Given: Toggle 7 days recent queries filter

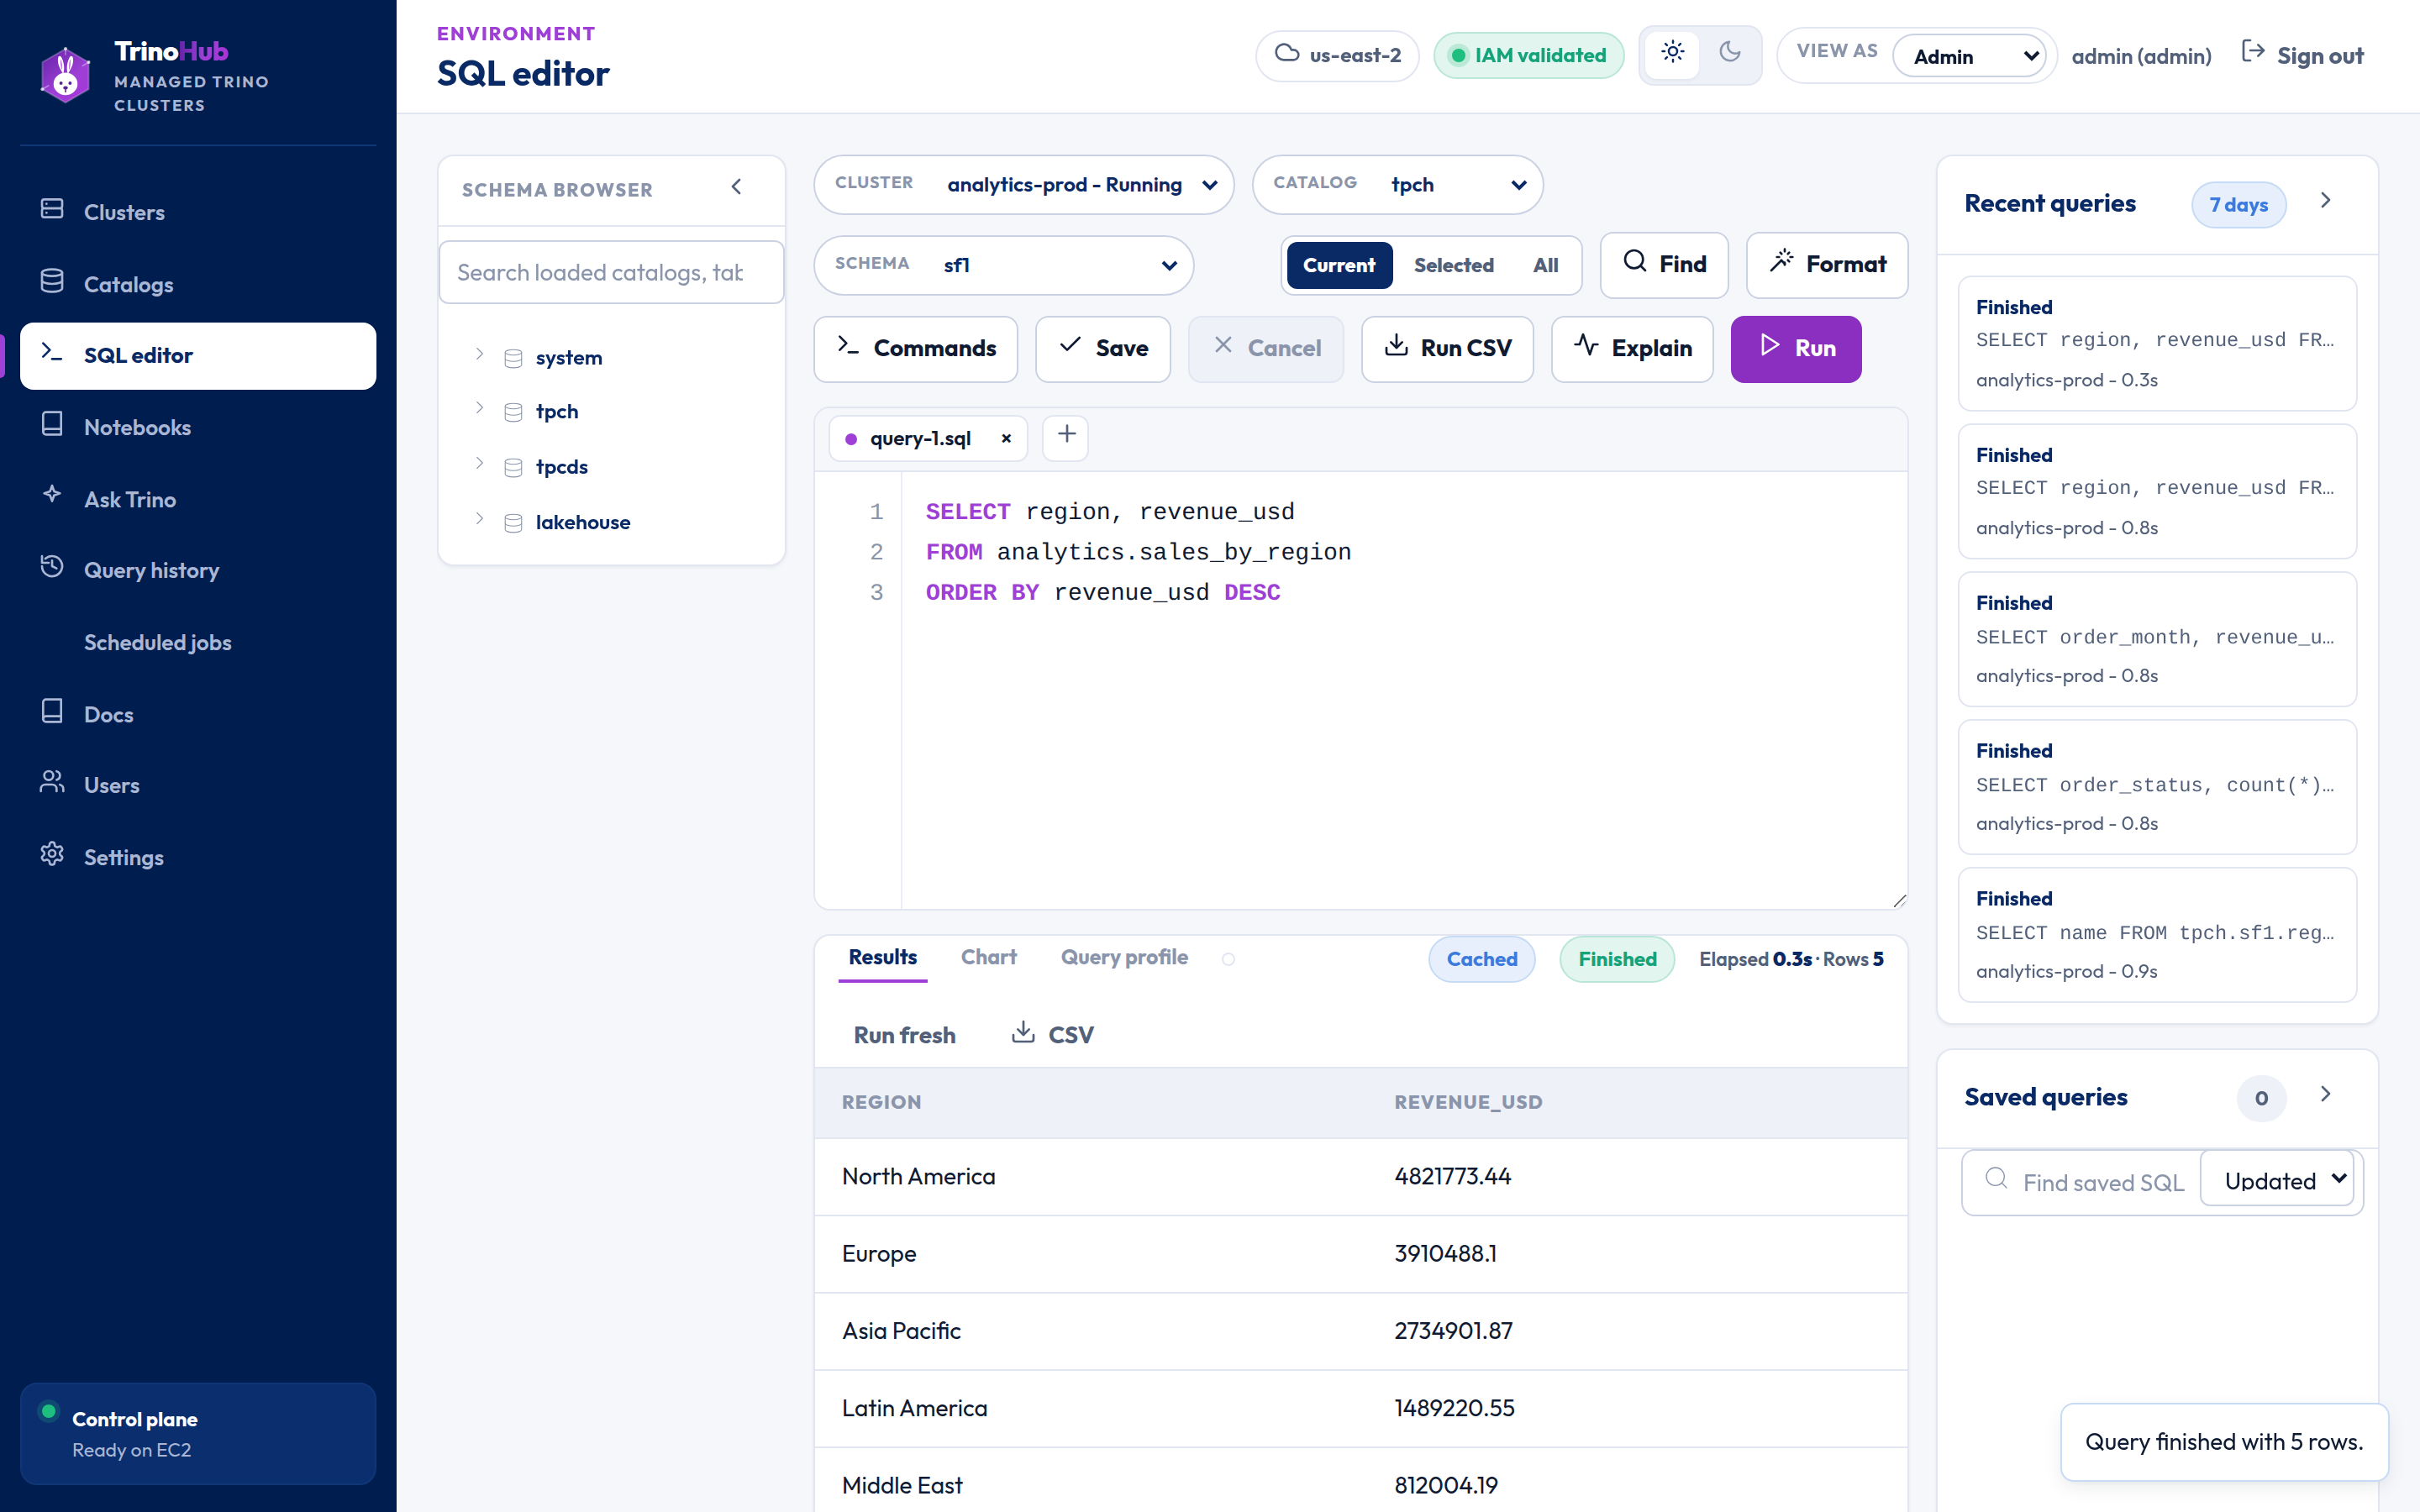Looking at the screenshot, I should coord(2238,205).
